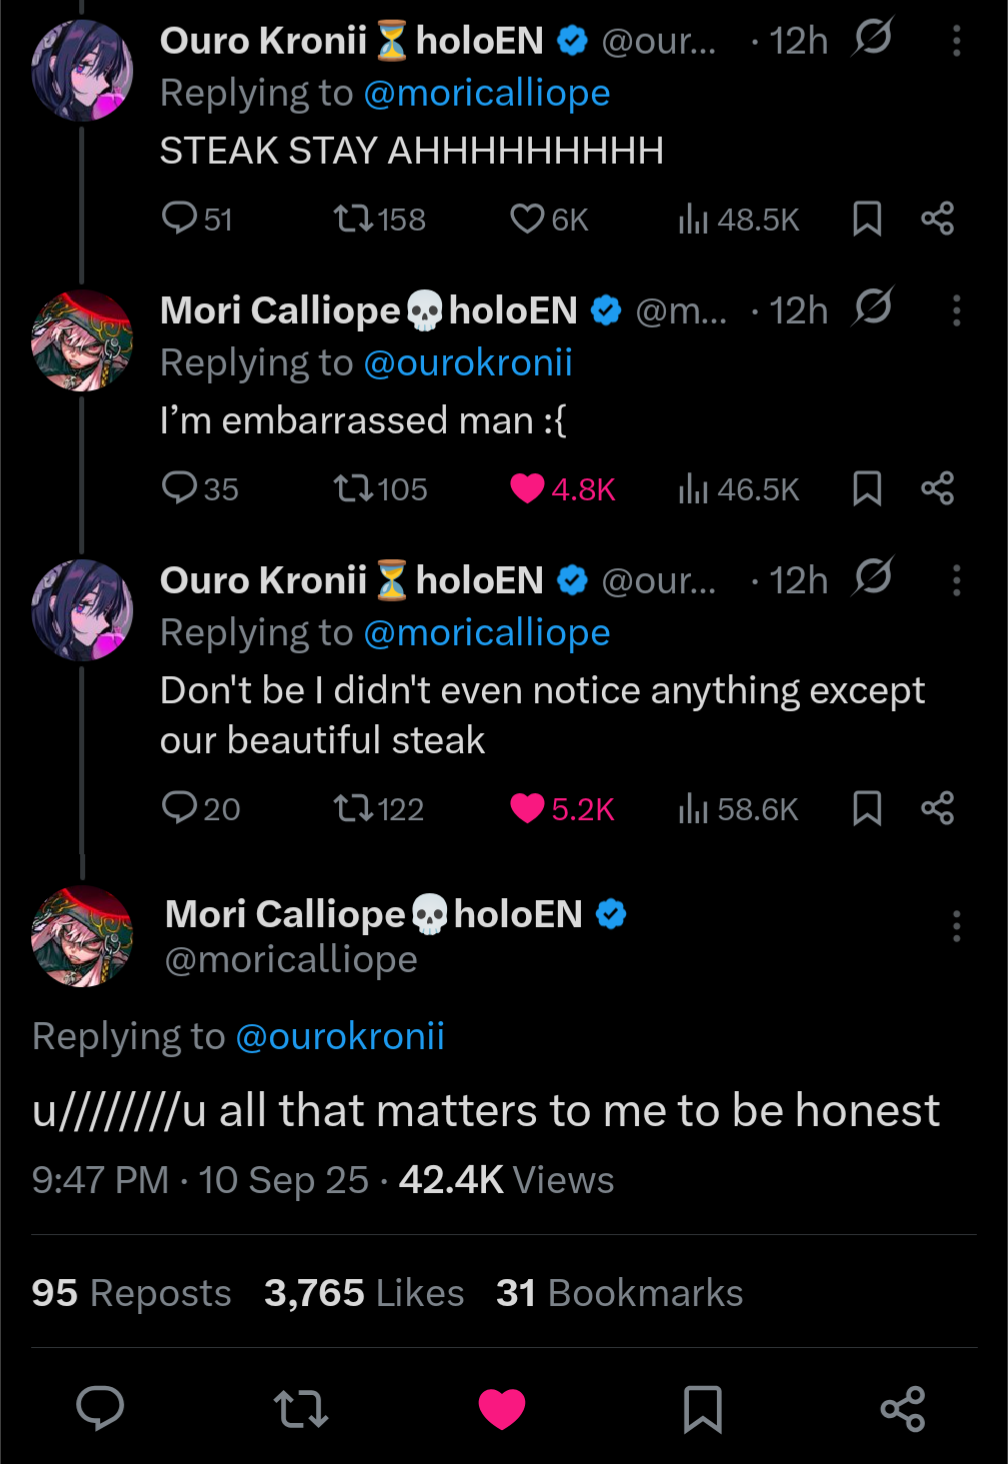Viewport: 1008px width, 1464px height.
Task: Like Kronii's STEAK STAY tweet
Action: tap(527, 218)
